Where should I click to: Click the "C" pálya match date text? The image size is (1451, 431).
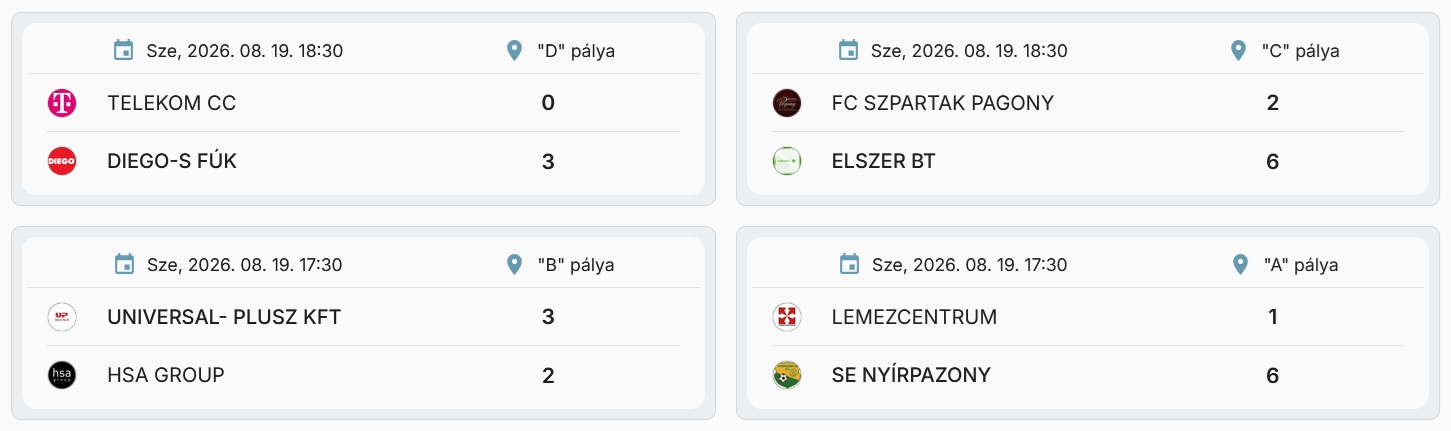[969, 50]
